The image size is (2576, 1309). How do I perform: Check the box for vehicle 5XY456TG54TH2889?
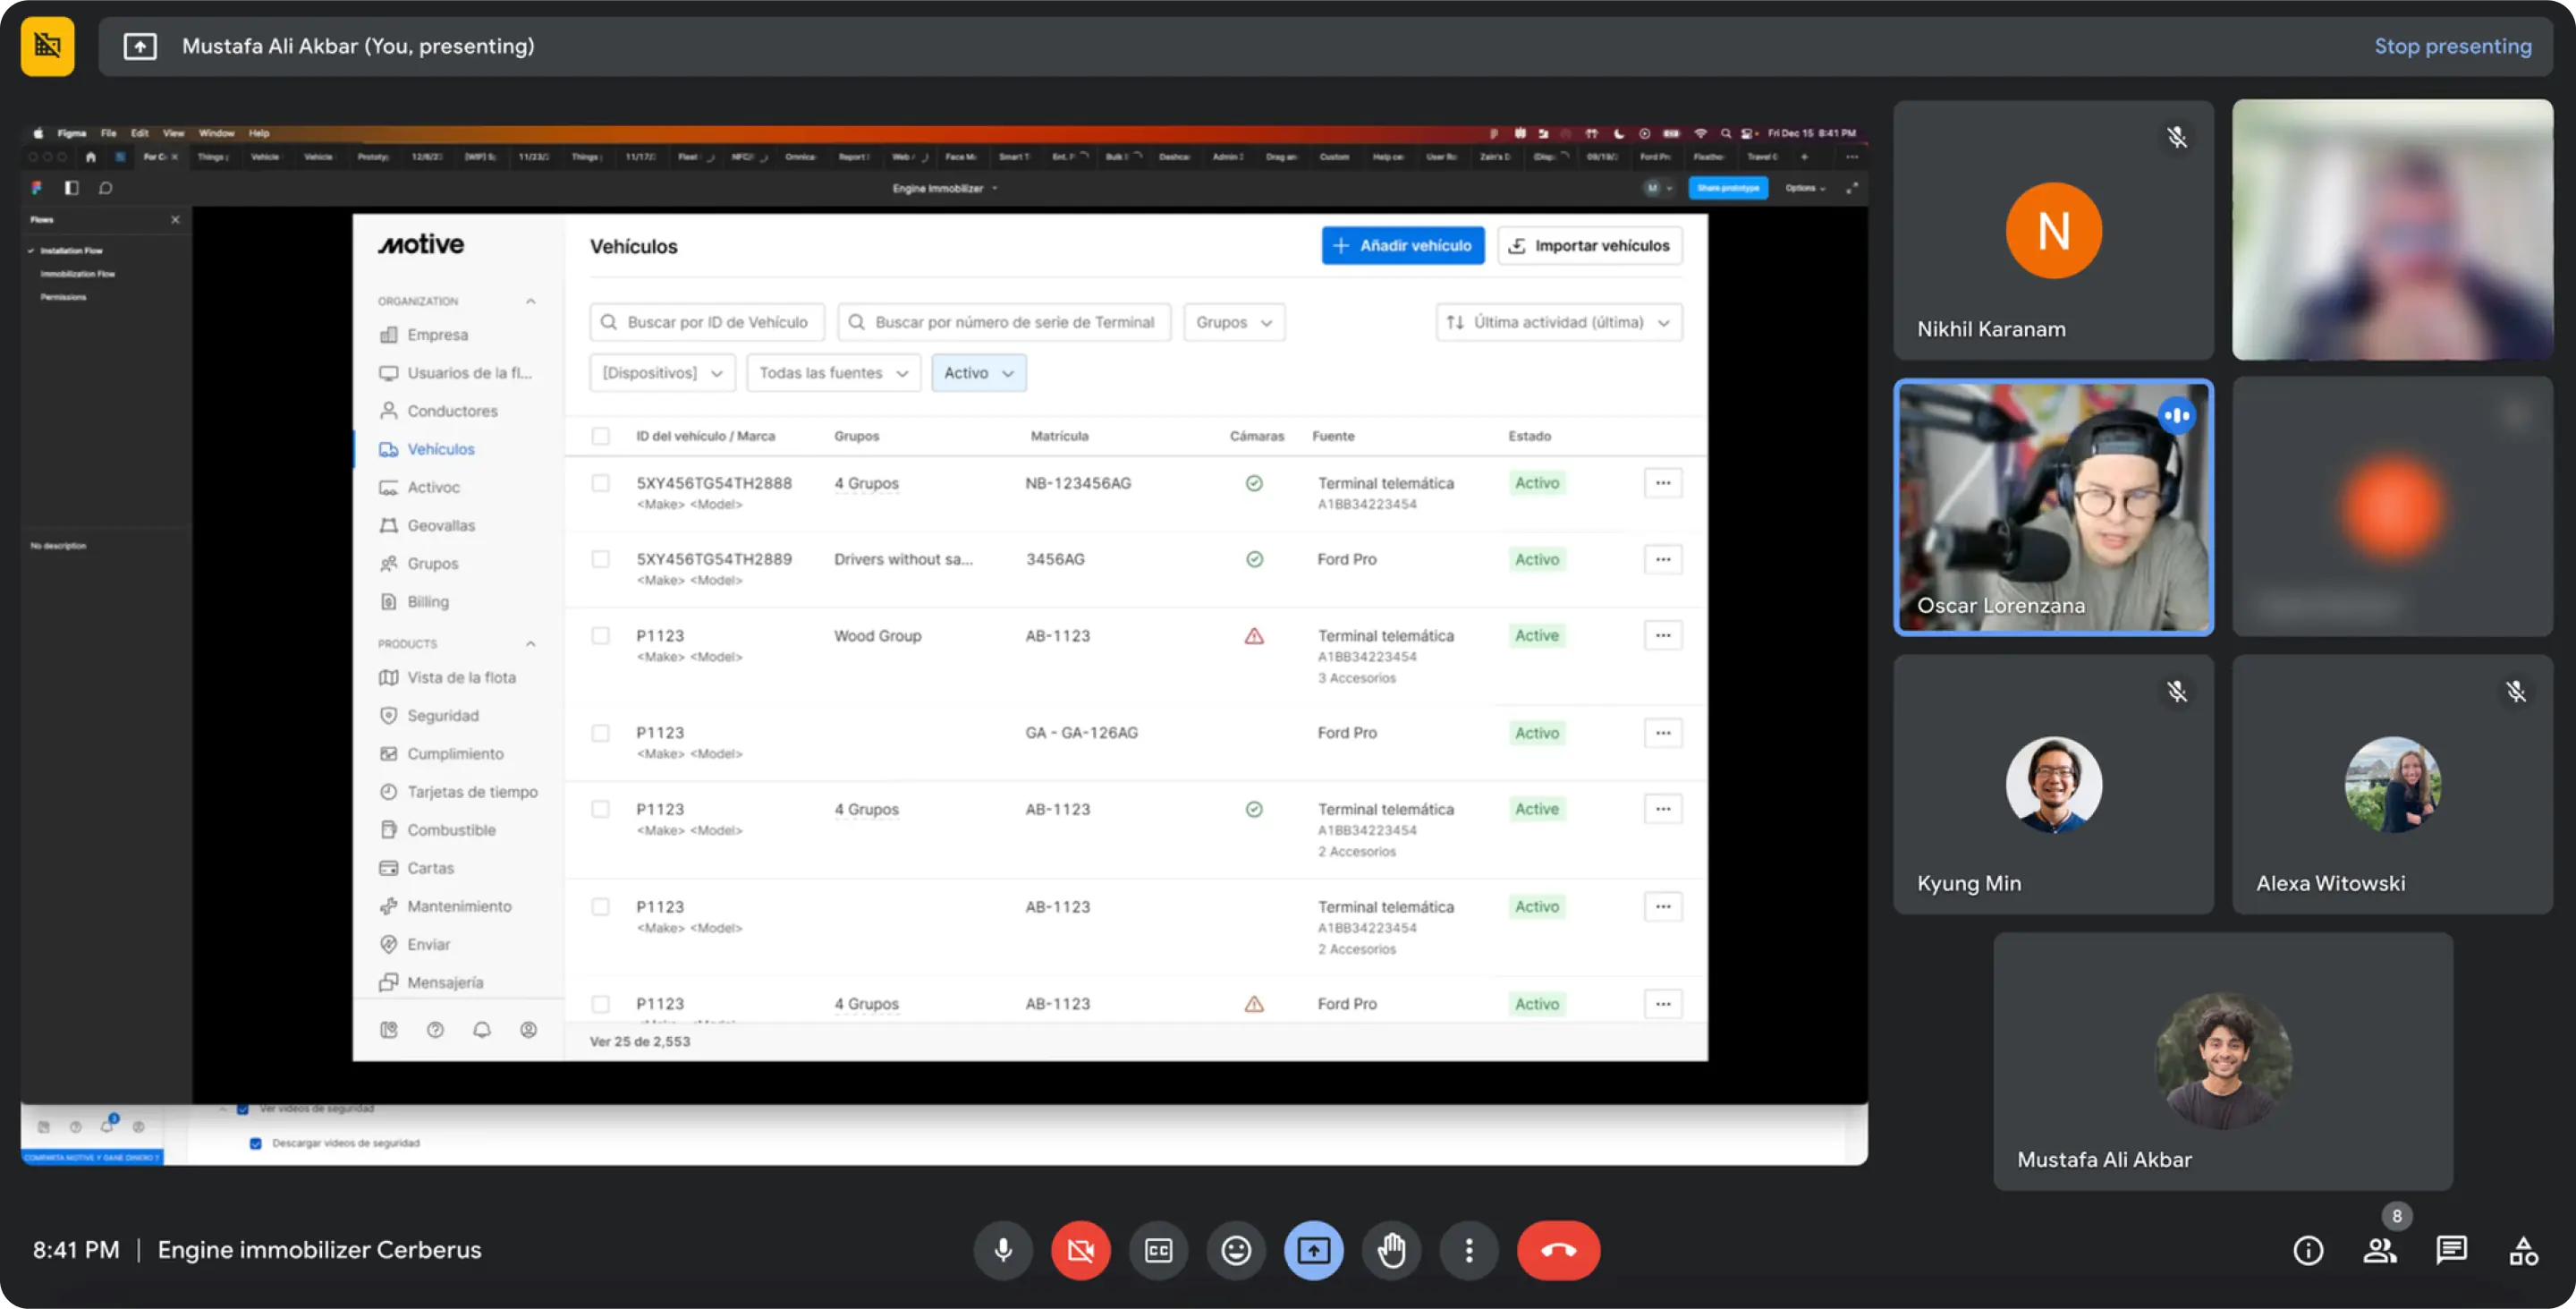click(x=600, y=559)
